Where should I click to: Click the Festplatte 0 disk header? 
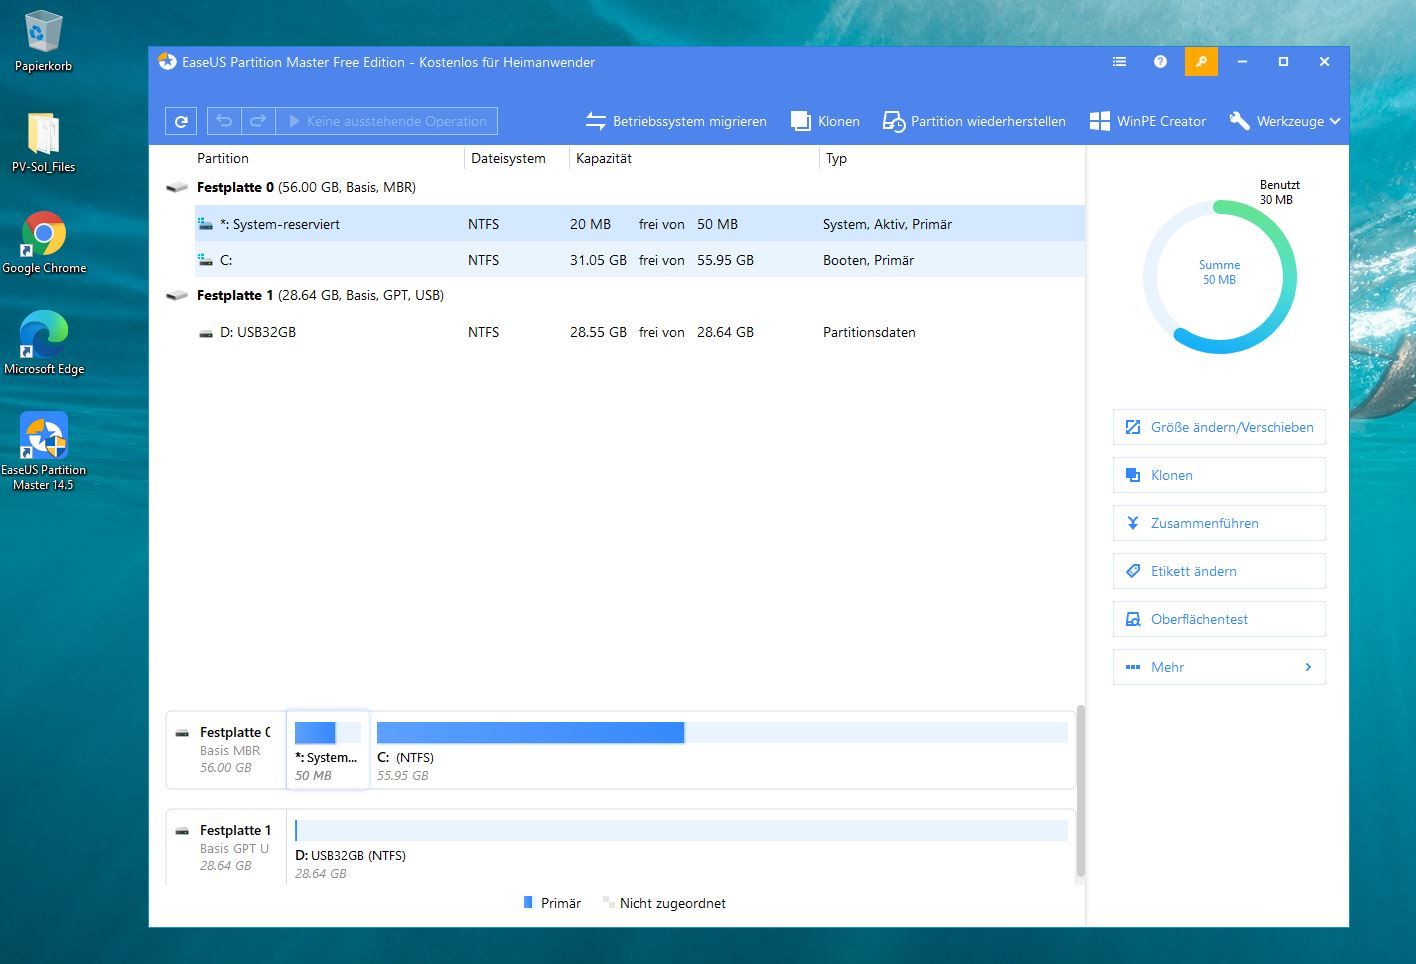pyautogui.click(x=306, y=187)
